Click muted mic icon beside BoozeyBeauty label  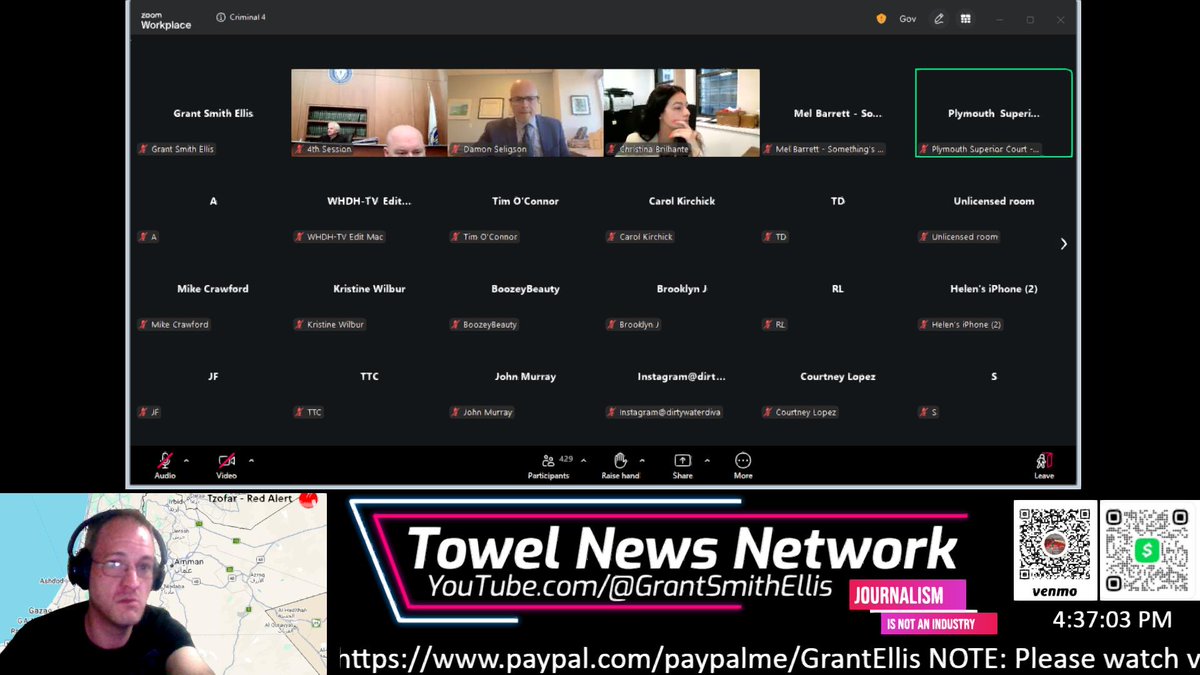[x=455, y=324]
